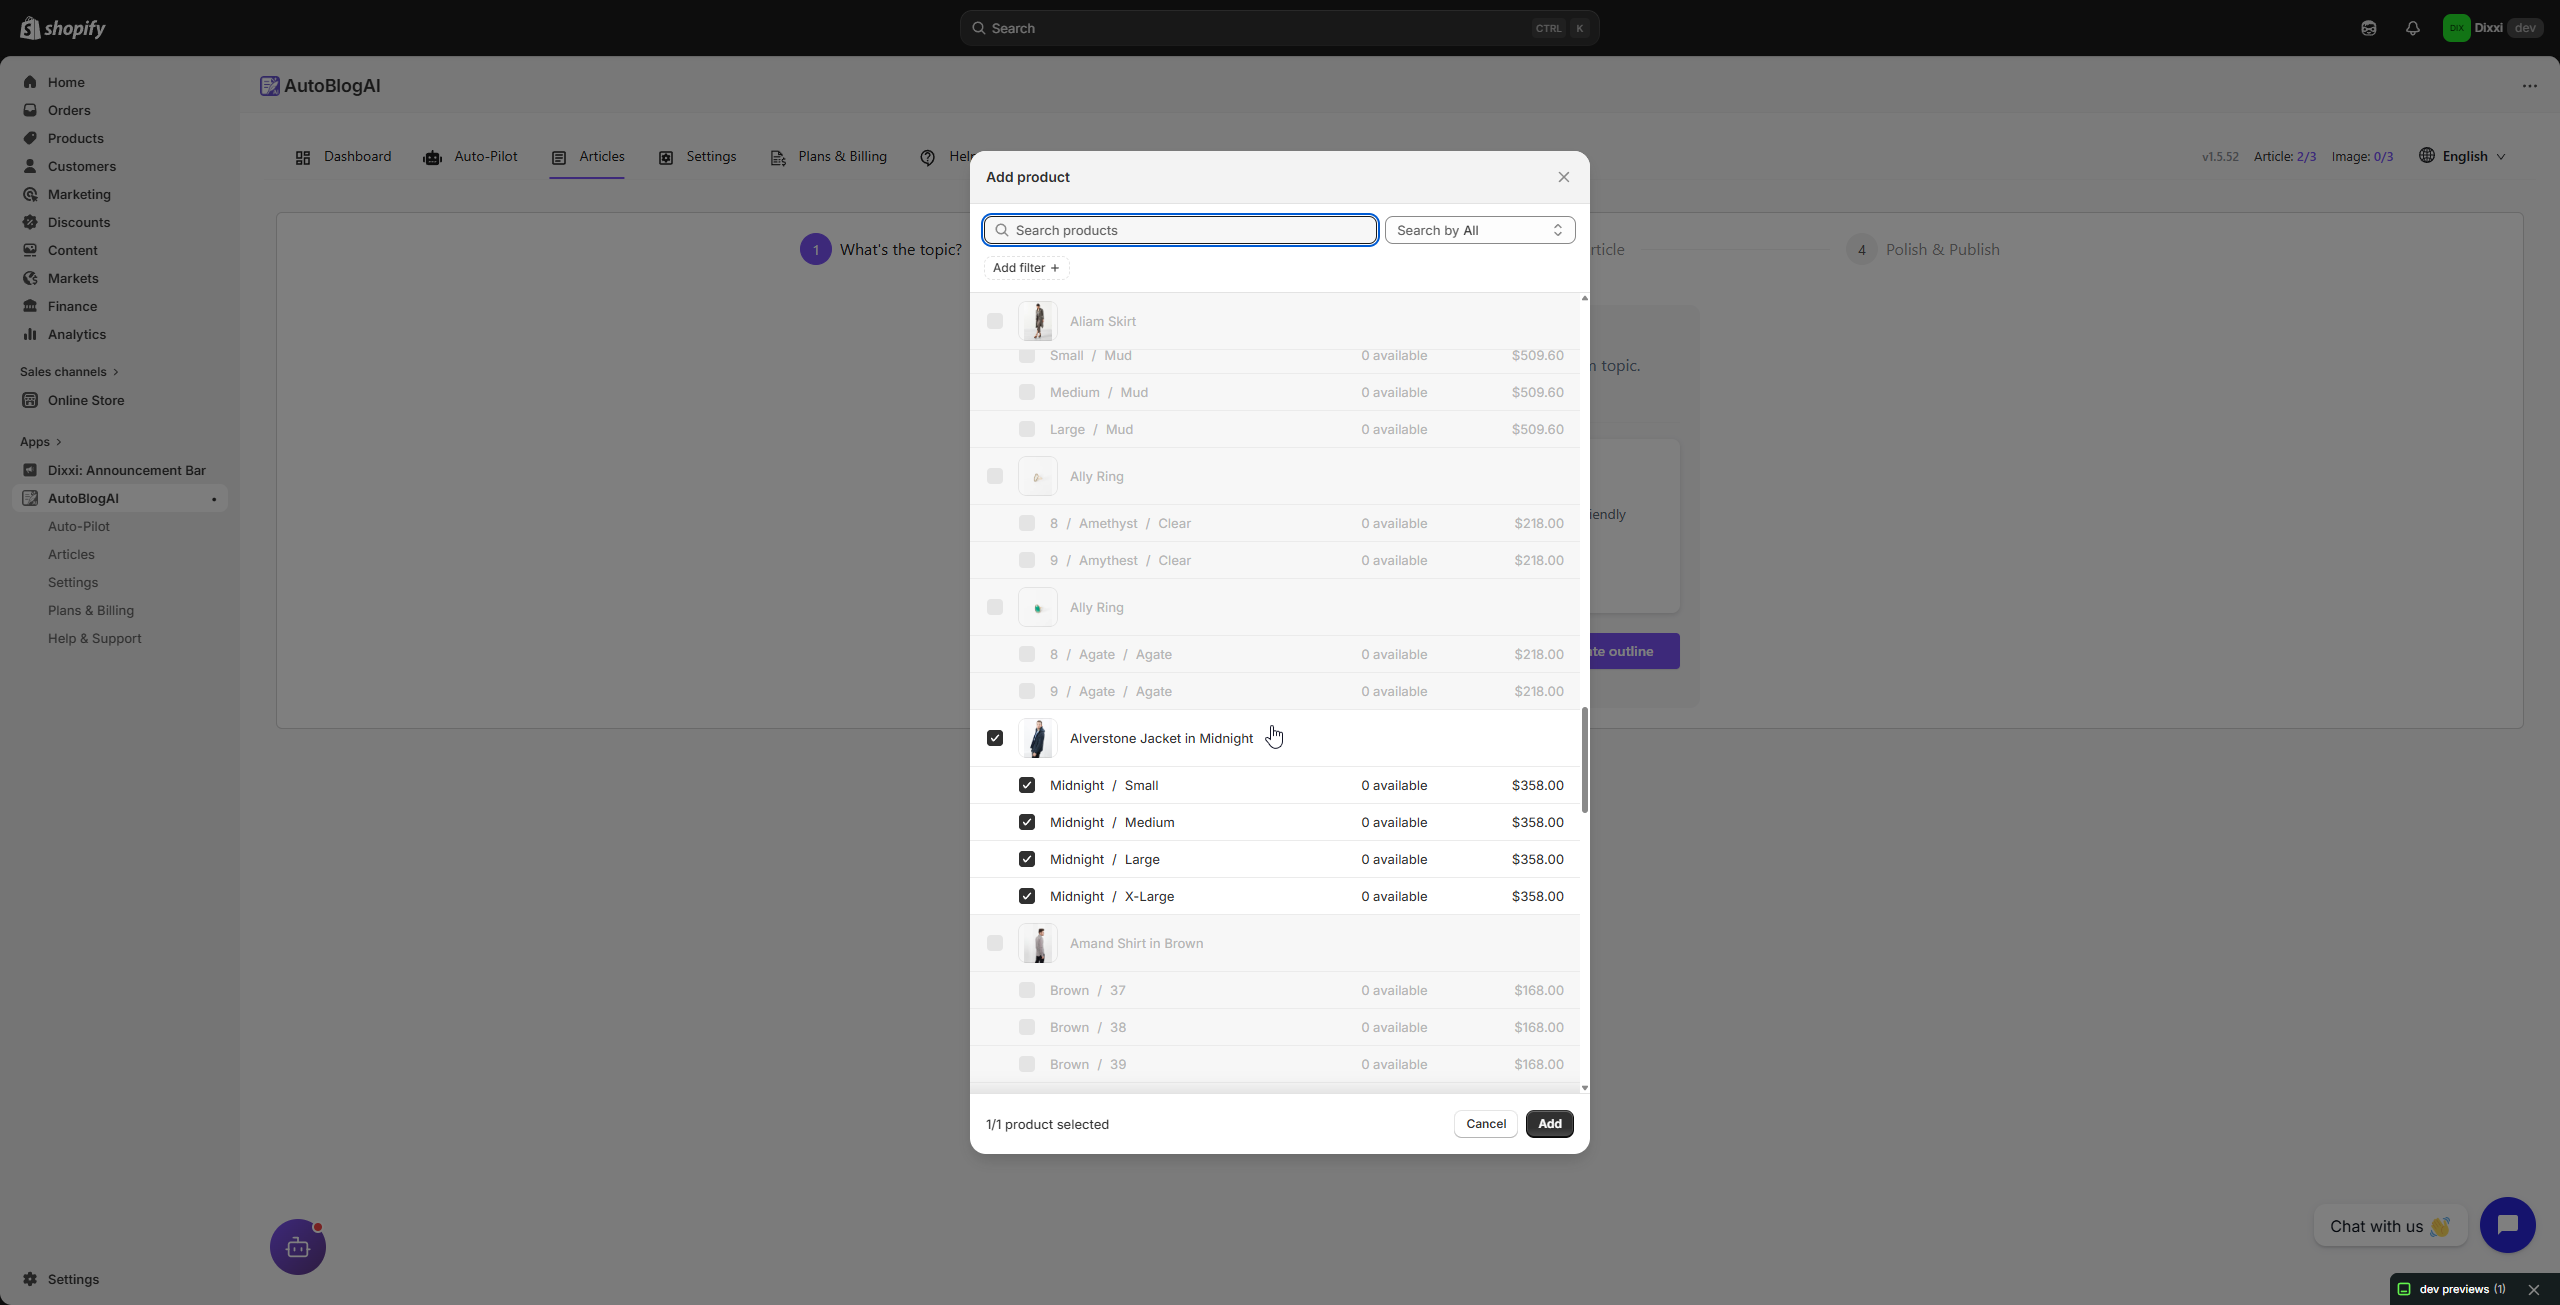Open the notifications bell icon

coord(2413,28)
